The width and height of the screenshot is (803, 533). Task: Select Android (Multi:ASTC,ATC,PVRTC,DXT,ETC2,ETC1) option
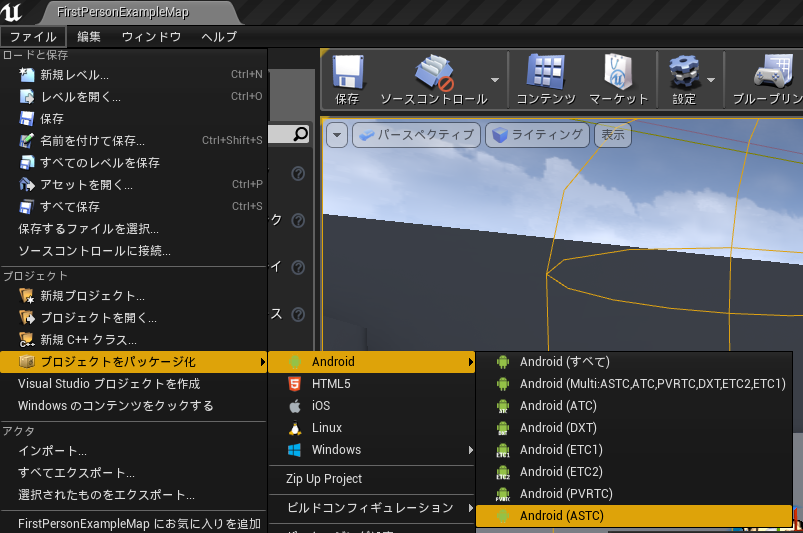pos(634,384)
